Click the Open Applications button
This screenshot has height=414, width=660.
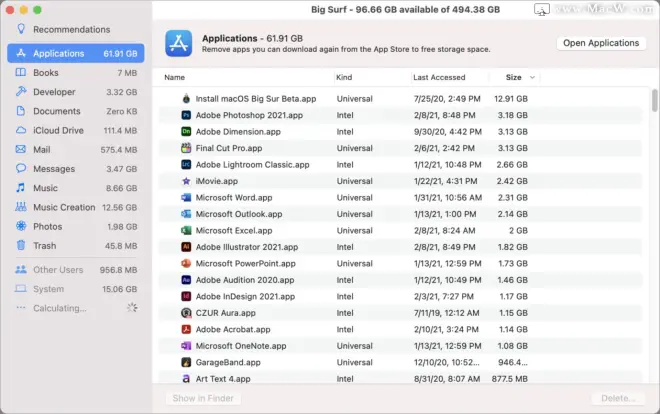coord(601,43)
